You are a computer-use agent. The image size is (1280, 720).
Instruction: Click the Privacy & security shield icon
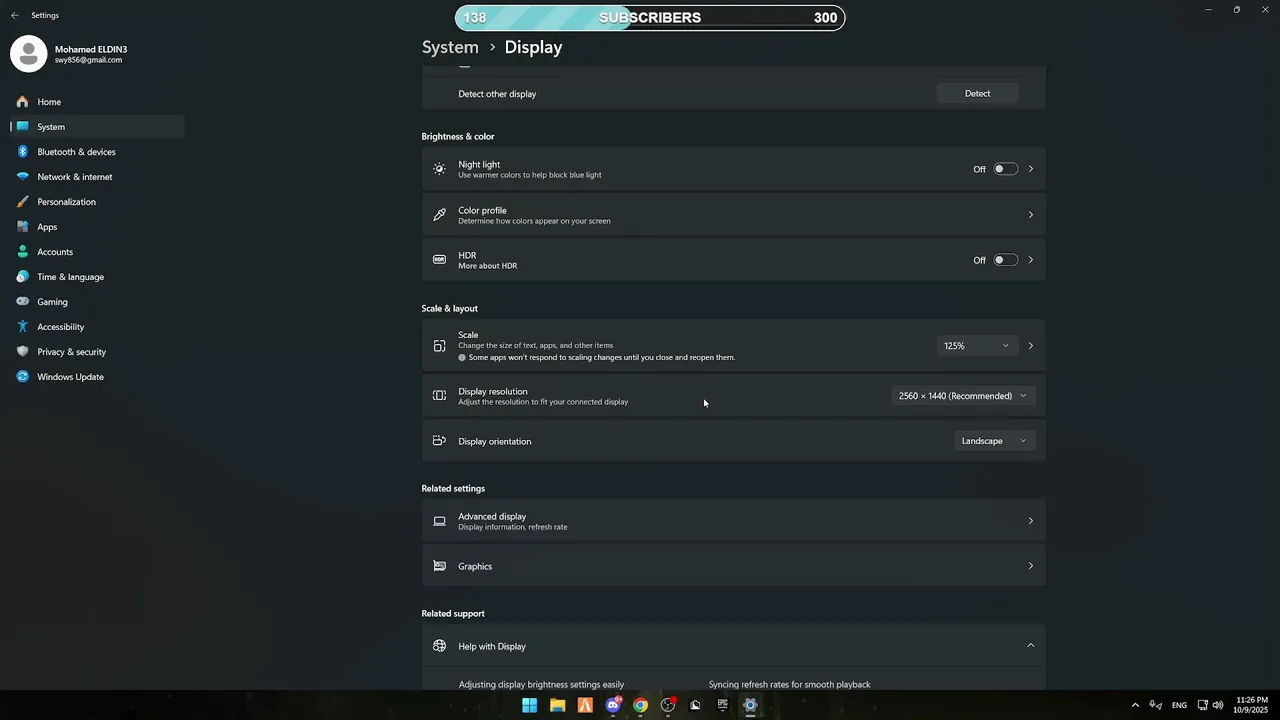click(22, 352)
